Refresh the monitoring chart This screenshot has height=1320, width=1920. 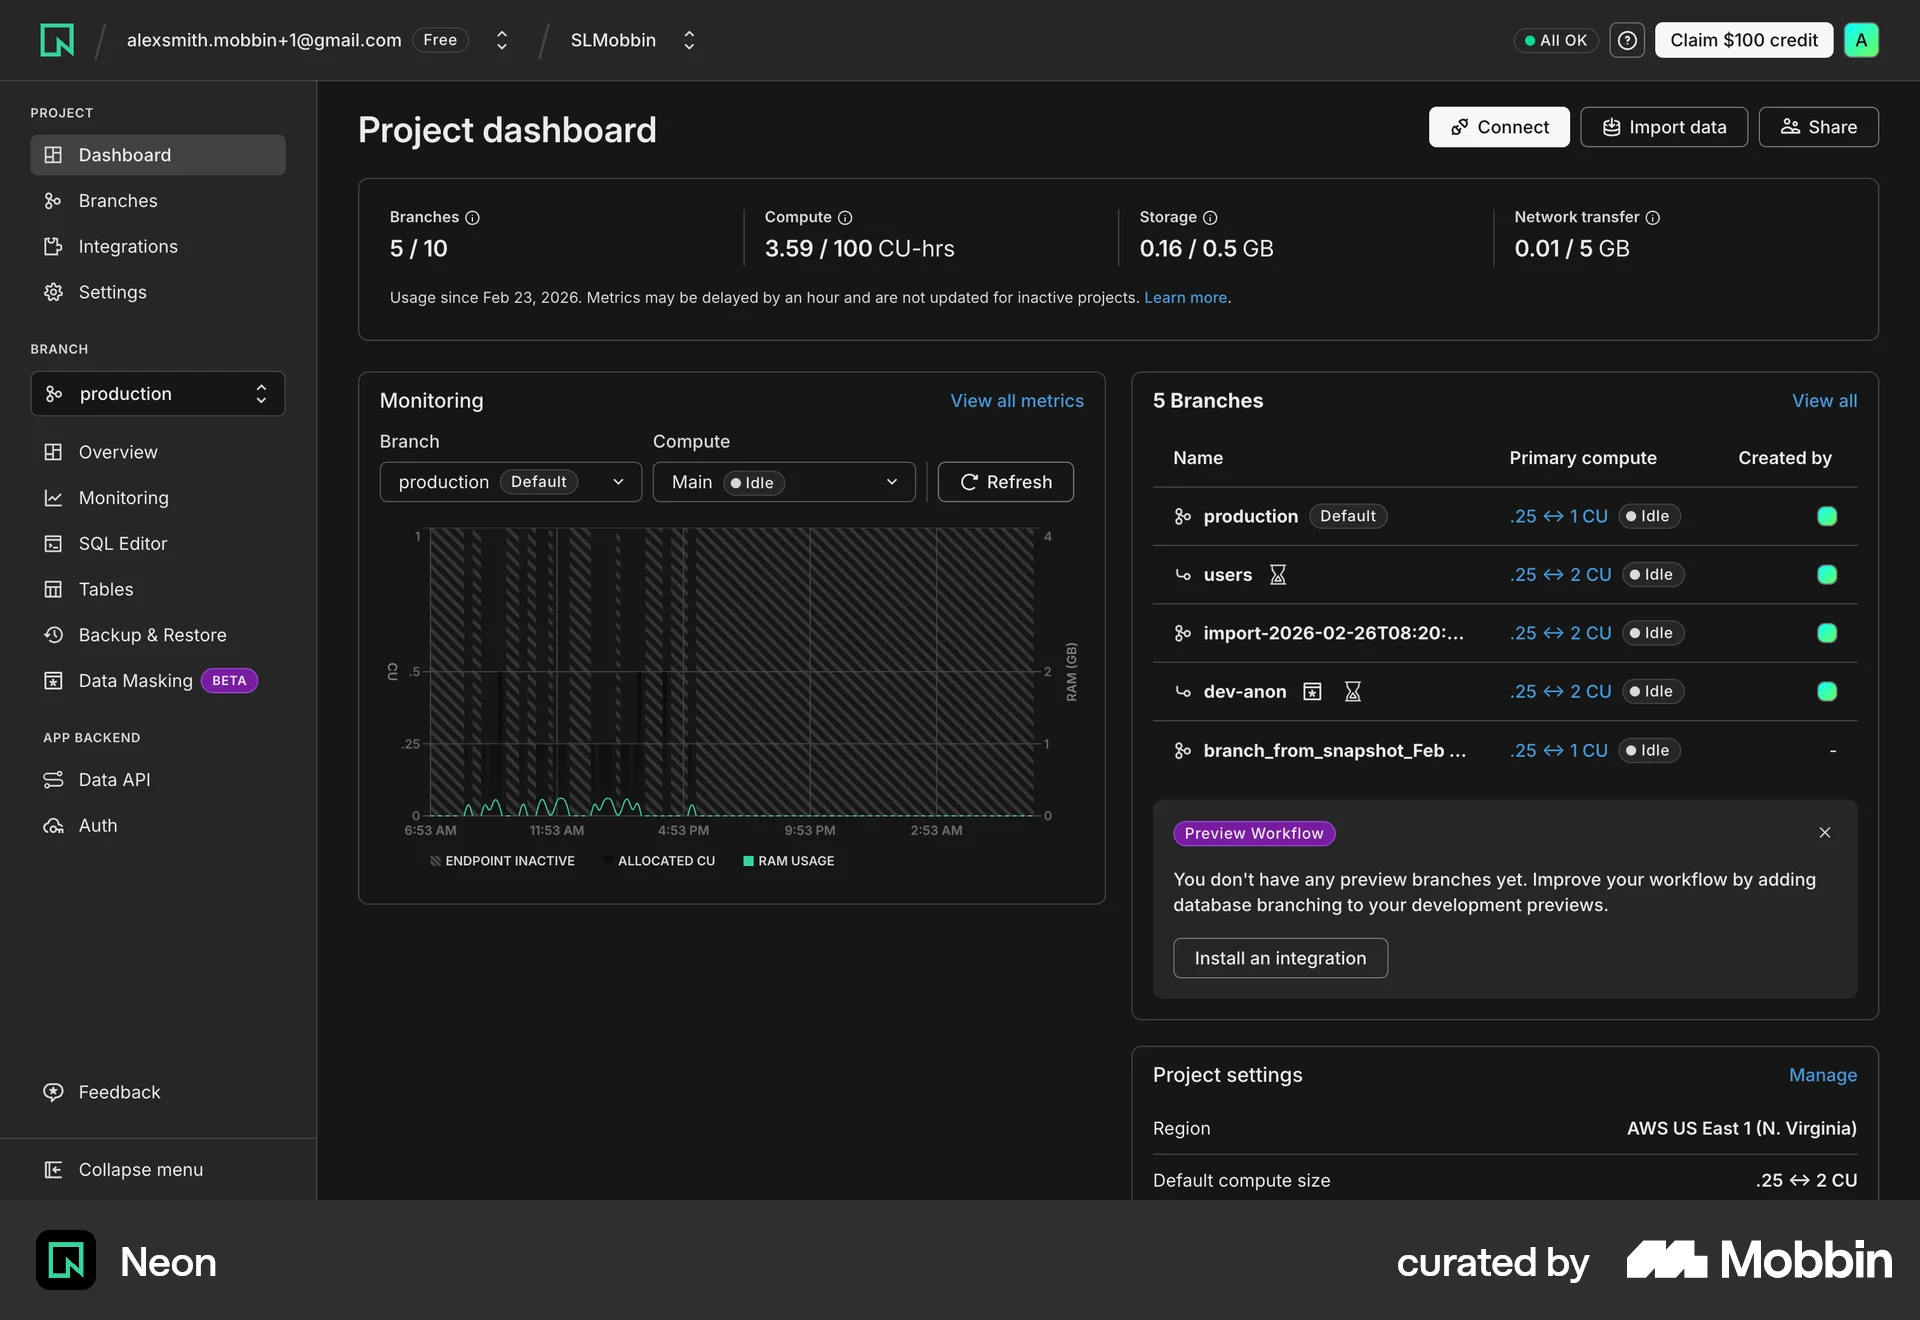tap(1006, 483)
